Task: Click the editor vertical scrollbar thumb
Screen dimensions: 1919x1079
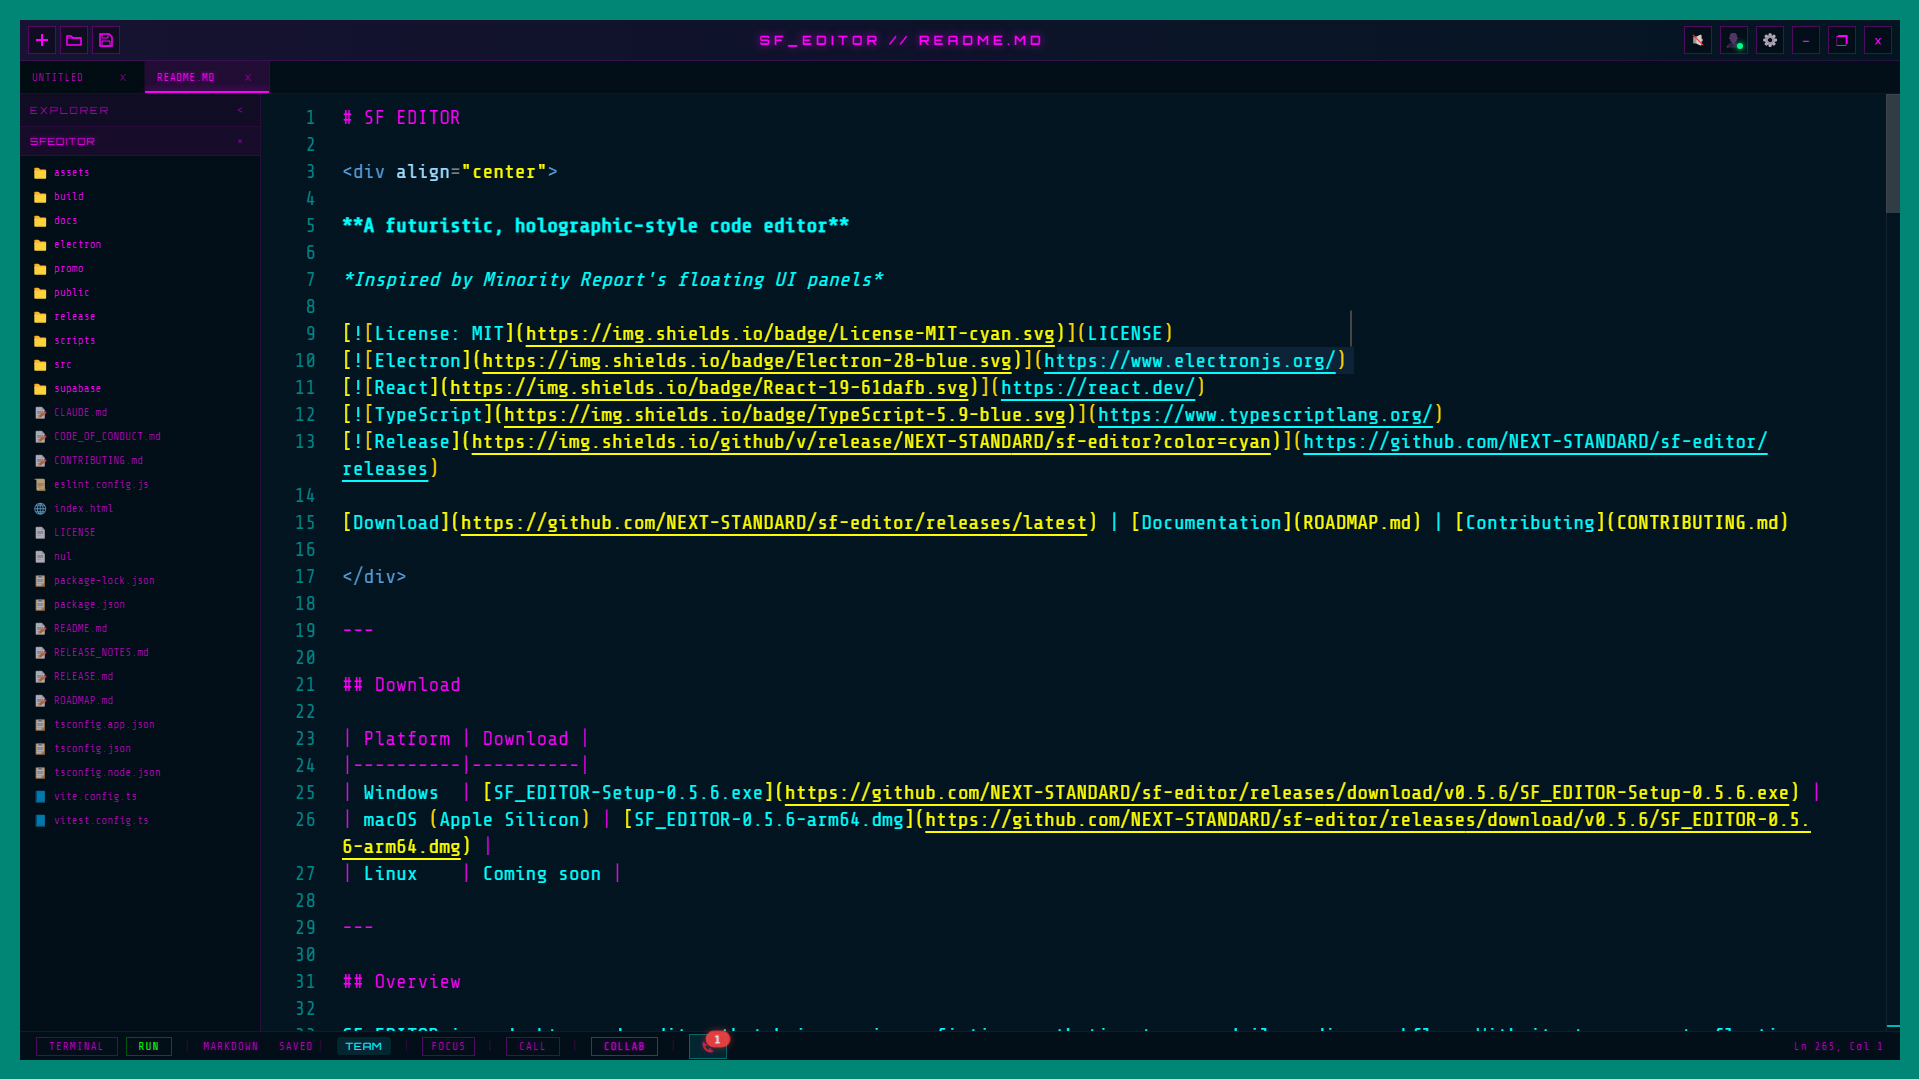Action: point(1892,153)
